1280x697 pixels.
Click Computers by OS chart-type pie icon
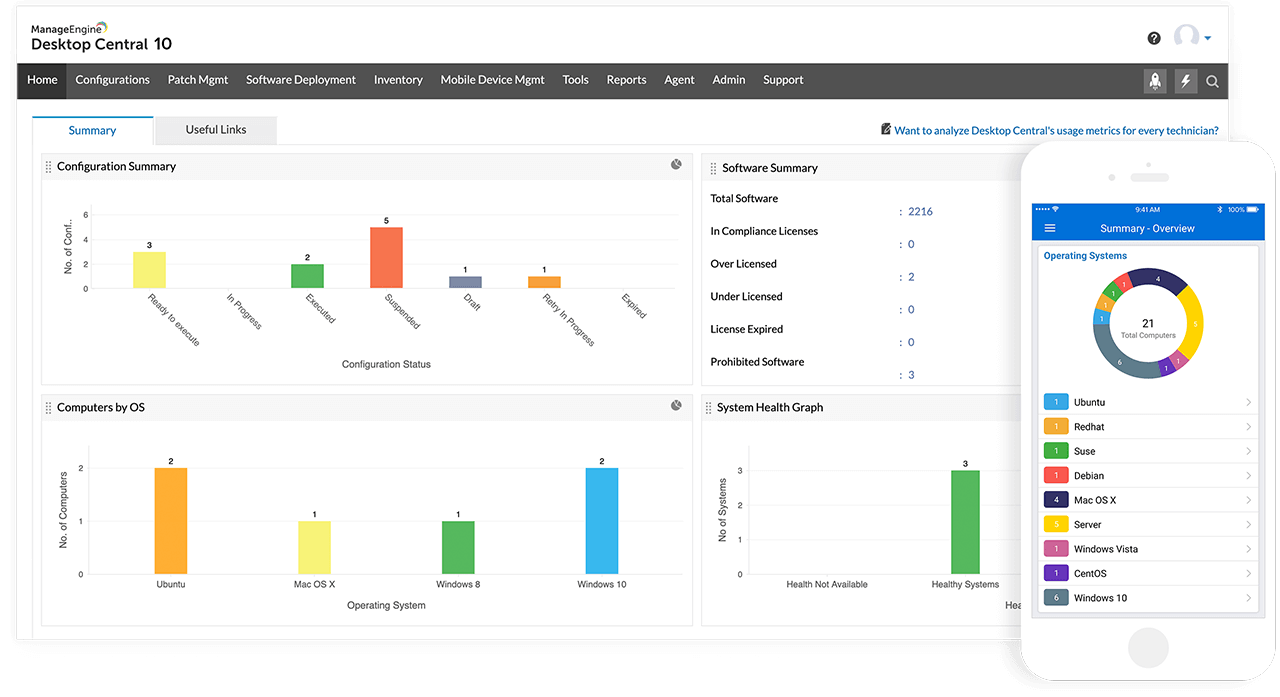tap(676, 405)
